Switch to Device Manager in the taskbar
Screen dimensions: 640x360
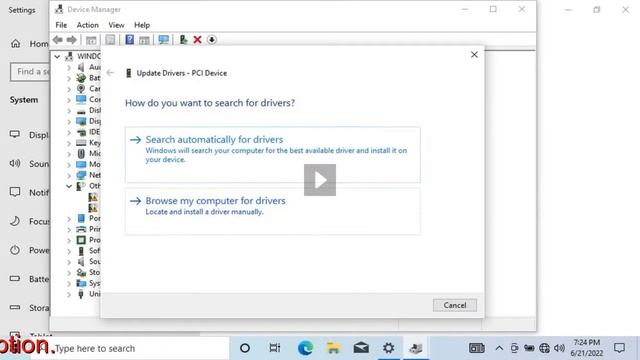[x=416, y=348]
